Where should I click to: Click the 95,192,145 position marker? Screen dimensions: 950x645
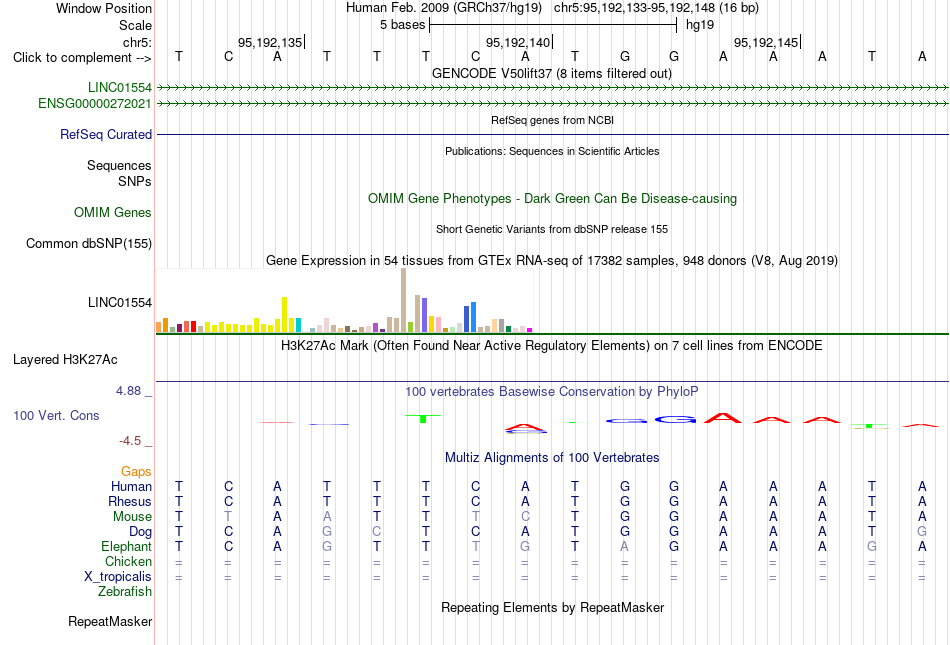coord(766,42)
